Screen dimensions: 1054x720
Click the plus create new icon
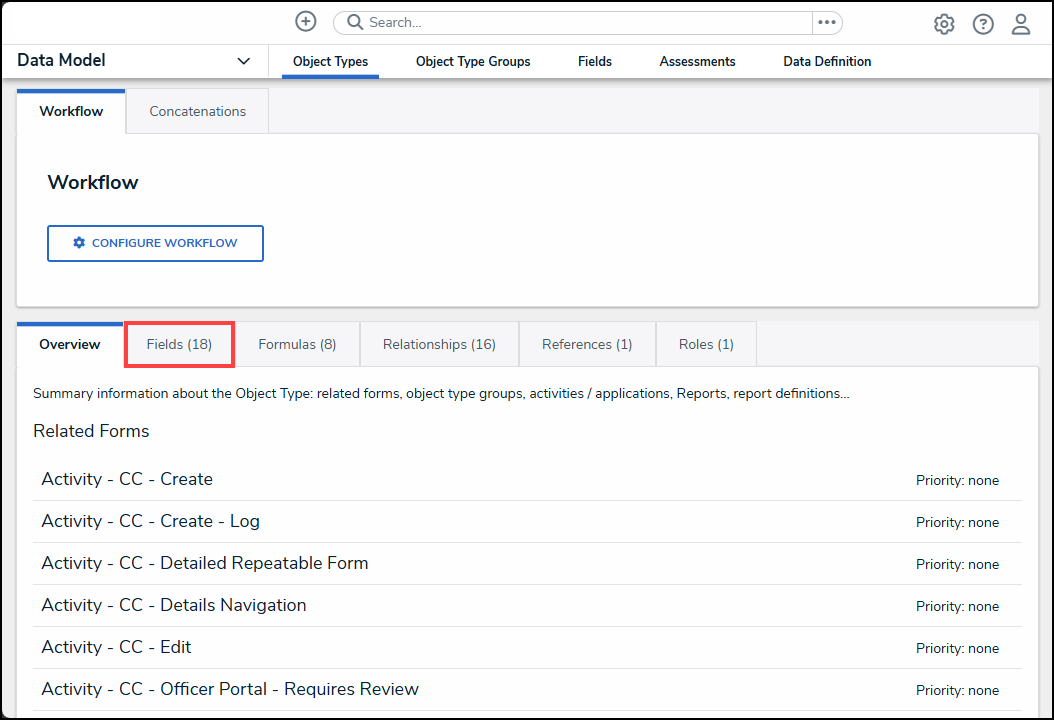click(x=306, y=22)
